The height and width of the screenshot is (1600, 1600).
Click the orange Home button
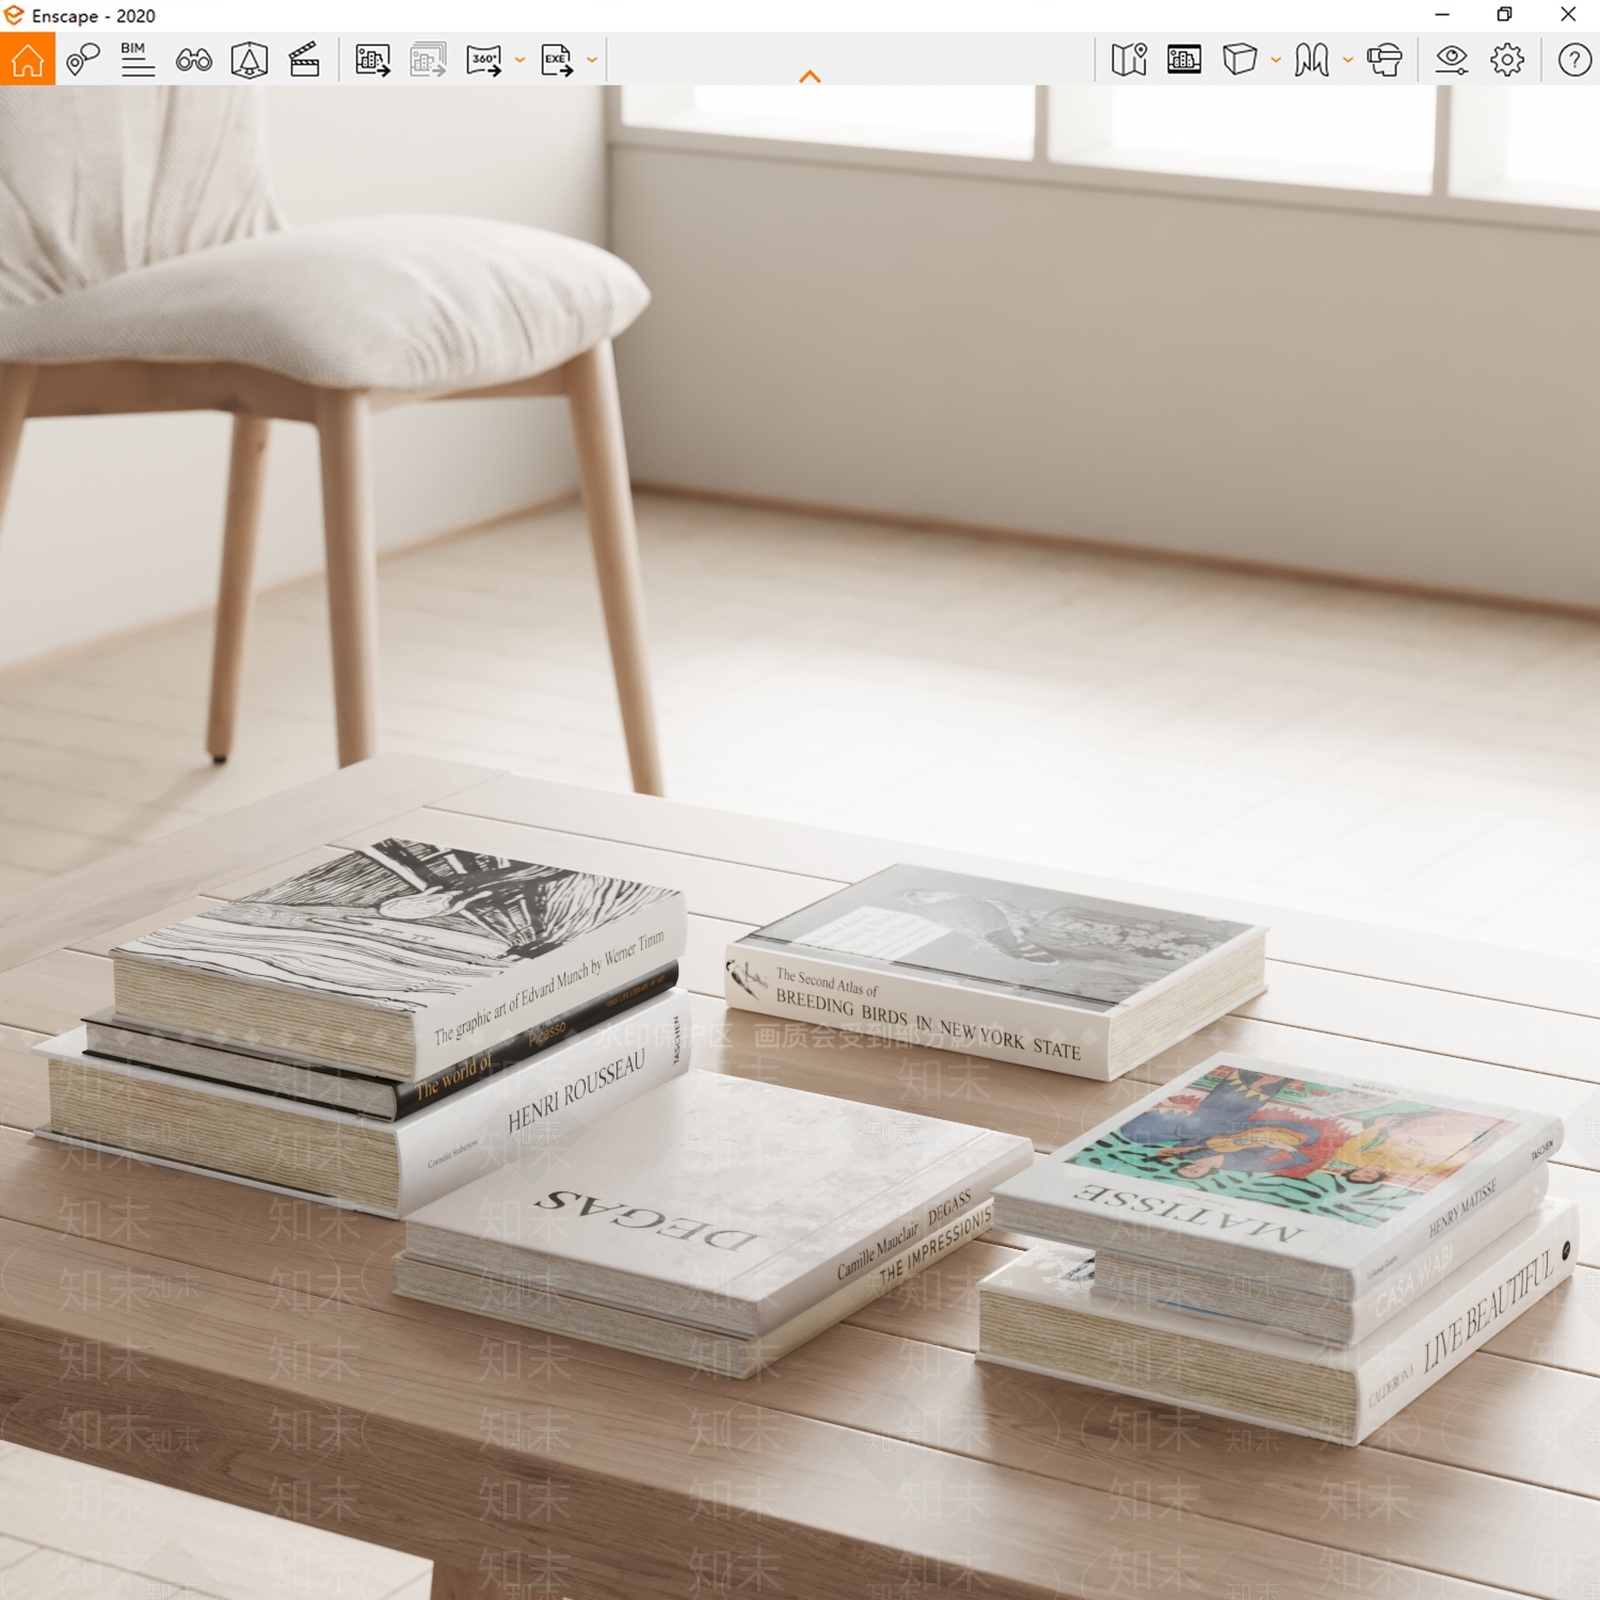(27, 59)
